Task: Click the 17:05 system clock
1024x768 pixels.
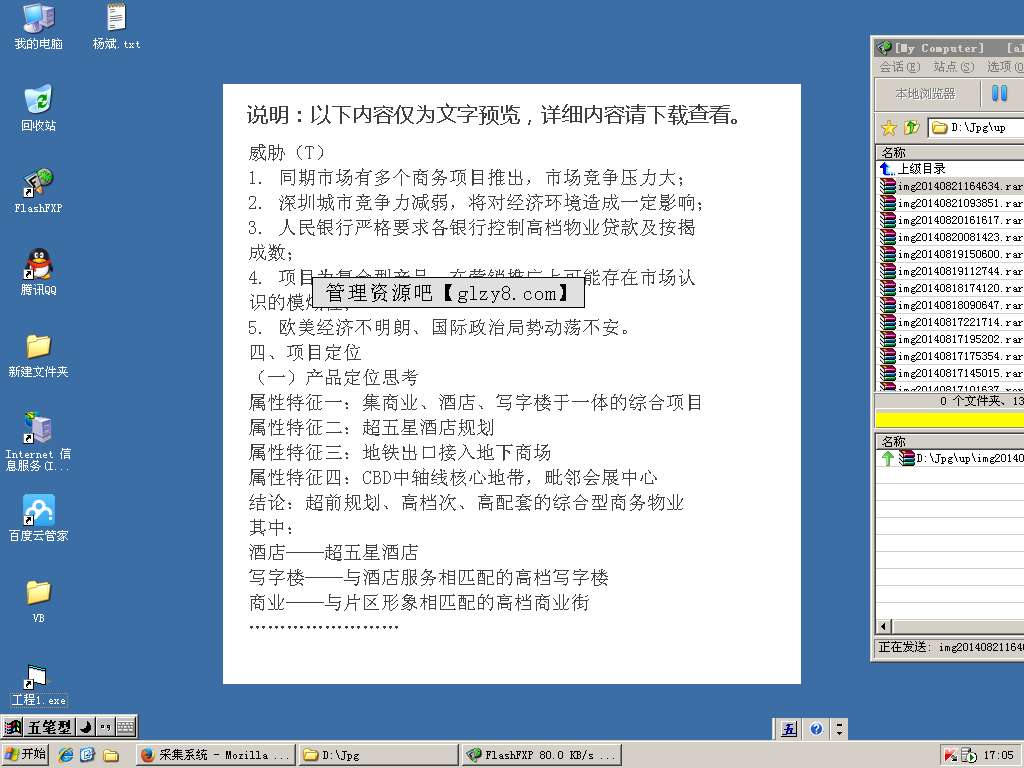Action: pyautogui.click(x=999, y=756)
